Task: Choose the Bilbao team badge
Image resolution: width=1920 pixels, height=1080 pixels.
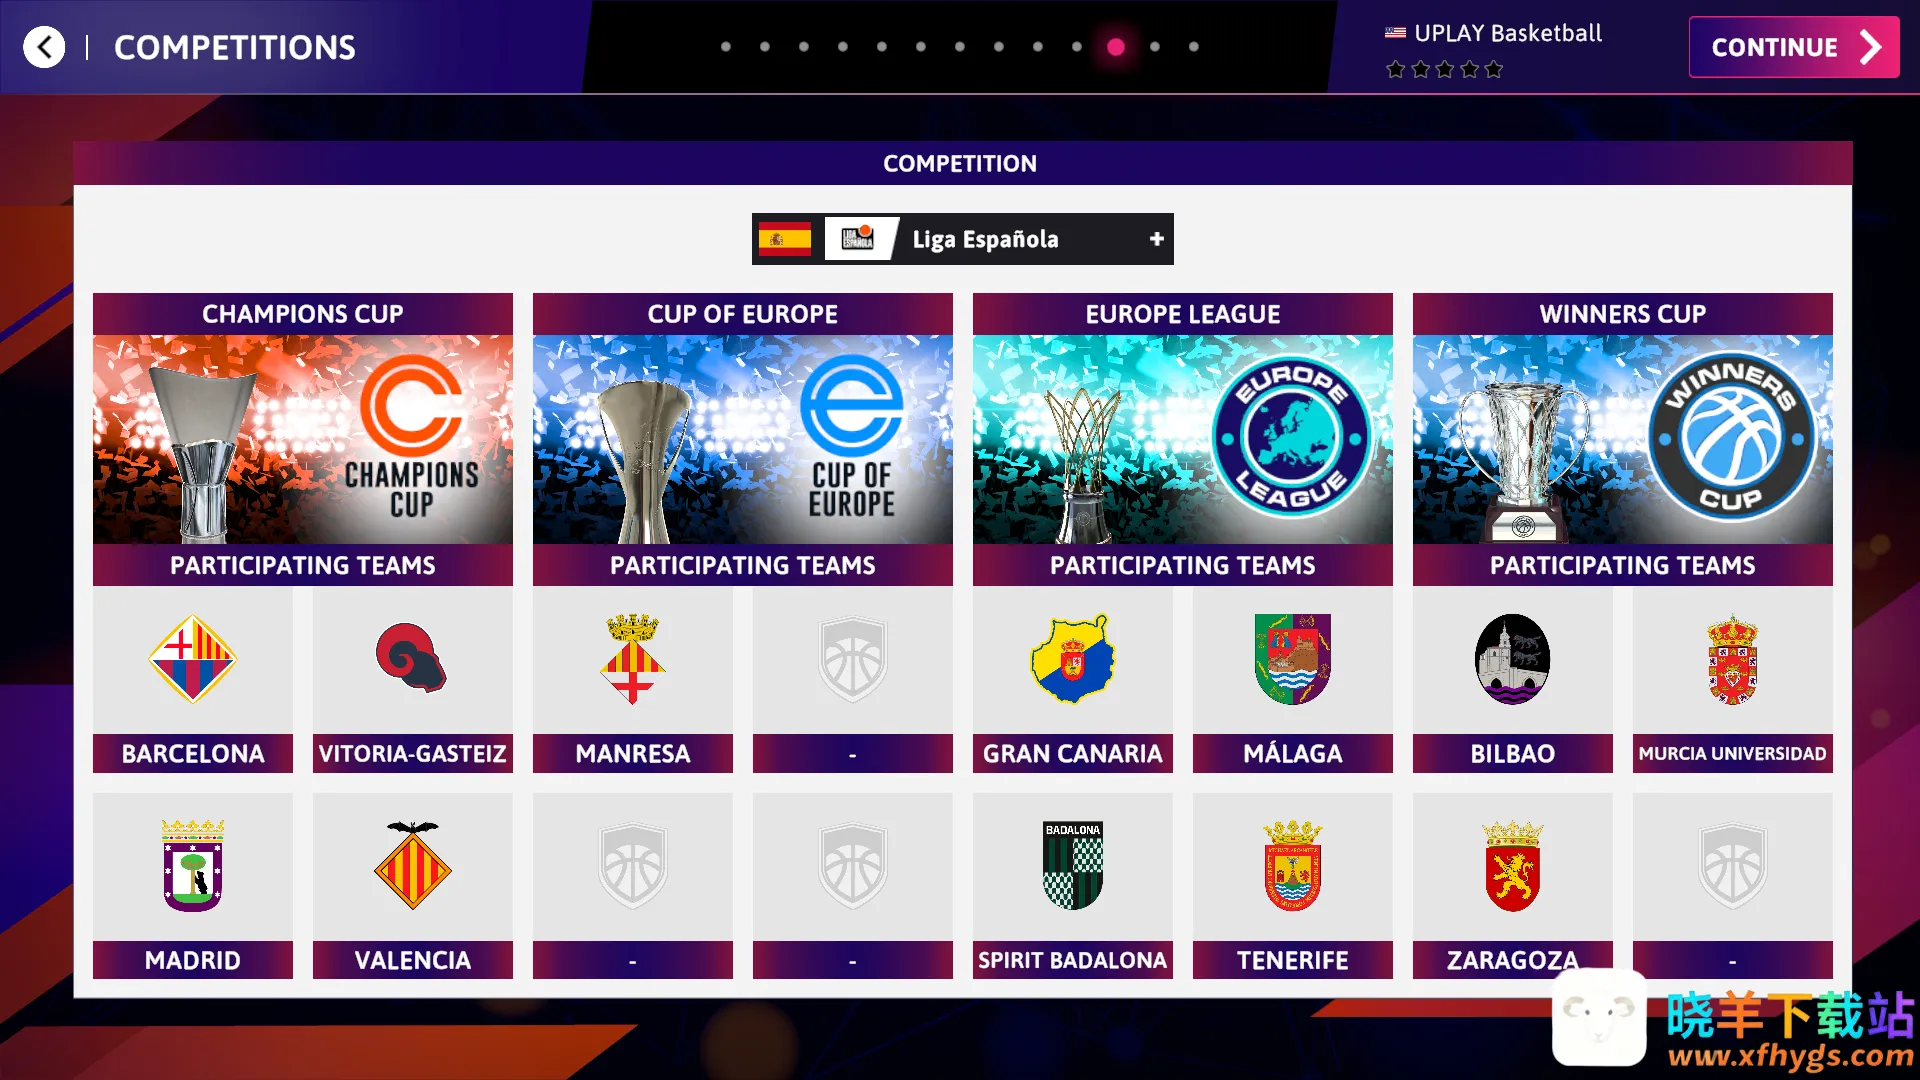Action: (1512, 659)
